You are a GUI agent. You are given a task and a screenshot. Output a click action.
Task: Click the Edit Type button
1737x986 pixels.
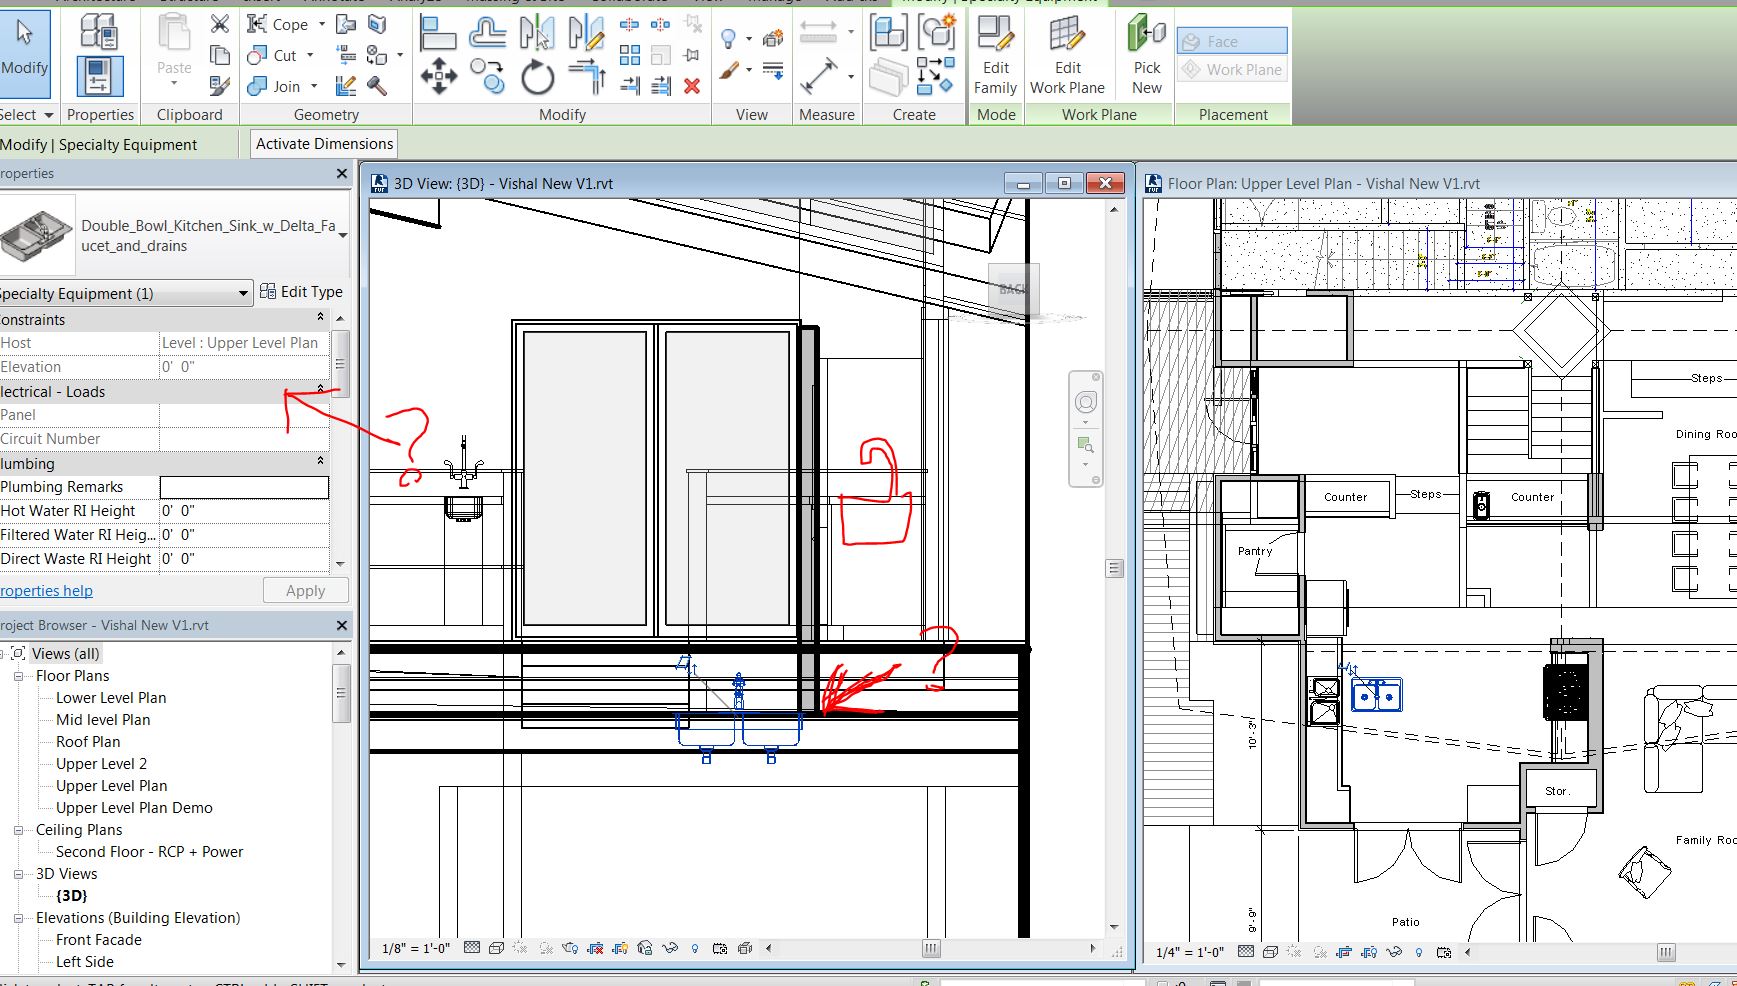(x=301, y=292)
